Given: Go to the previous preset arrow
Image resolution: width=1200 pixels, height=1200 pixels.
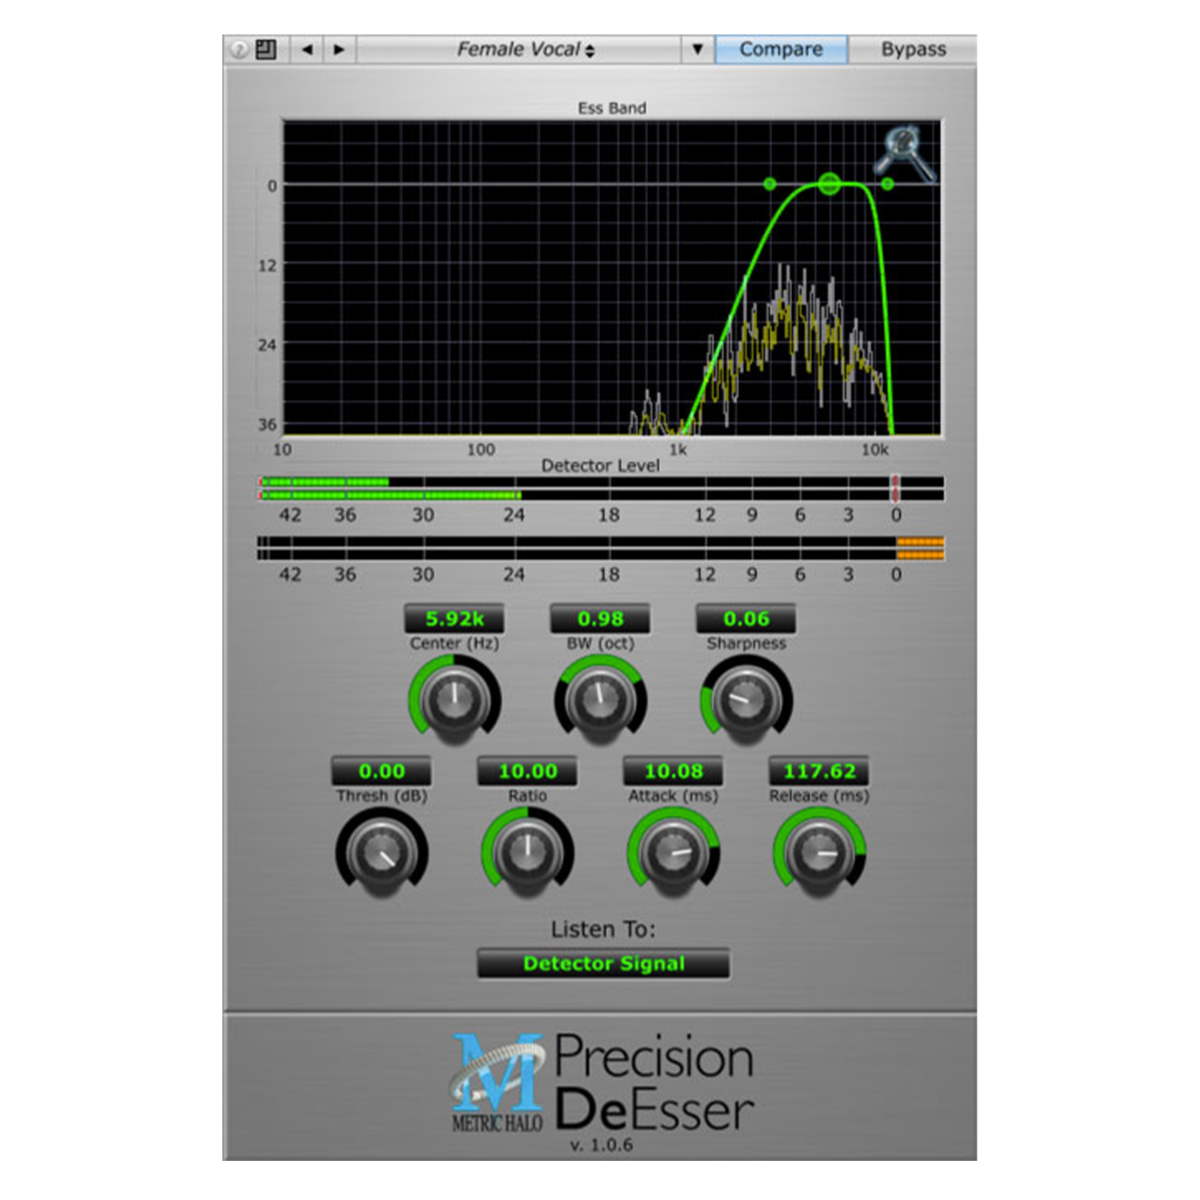Looking at the screenshot, I should (307, 49).
